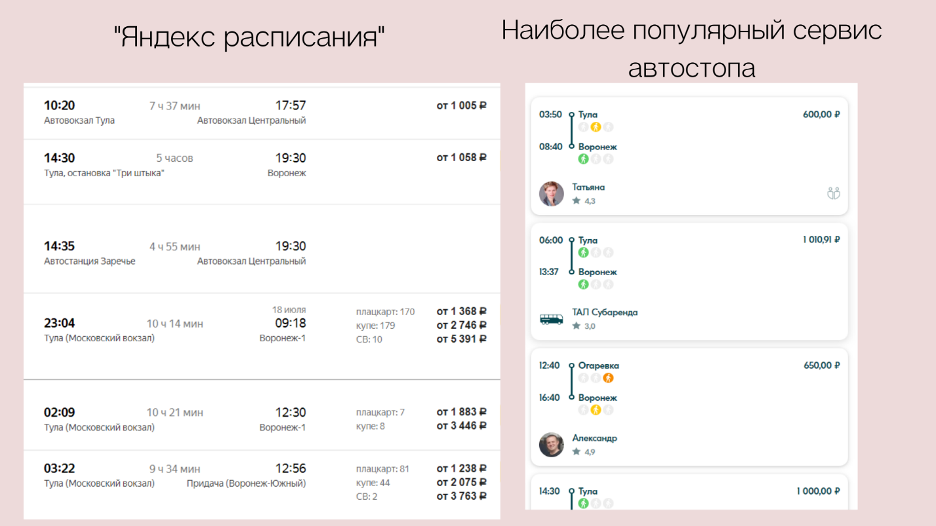Select the ride priced 1 000,00 ₽
The width and height of the screenshot is (936, 526).
689,492
